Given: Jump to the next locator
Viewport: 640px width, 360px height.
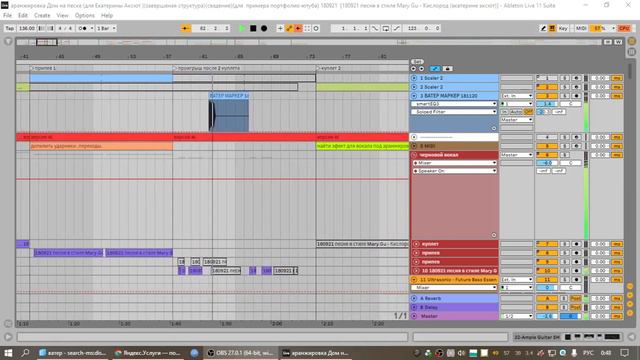Looking at the screenshot, I should [422, 69].
